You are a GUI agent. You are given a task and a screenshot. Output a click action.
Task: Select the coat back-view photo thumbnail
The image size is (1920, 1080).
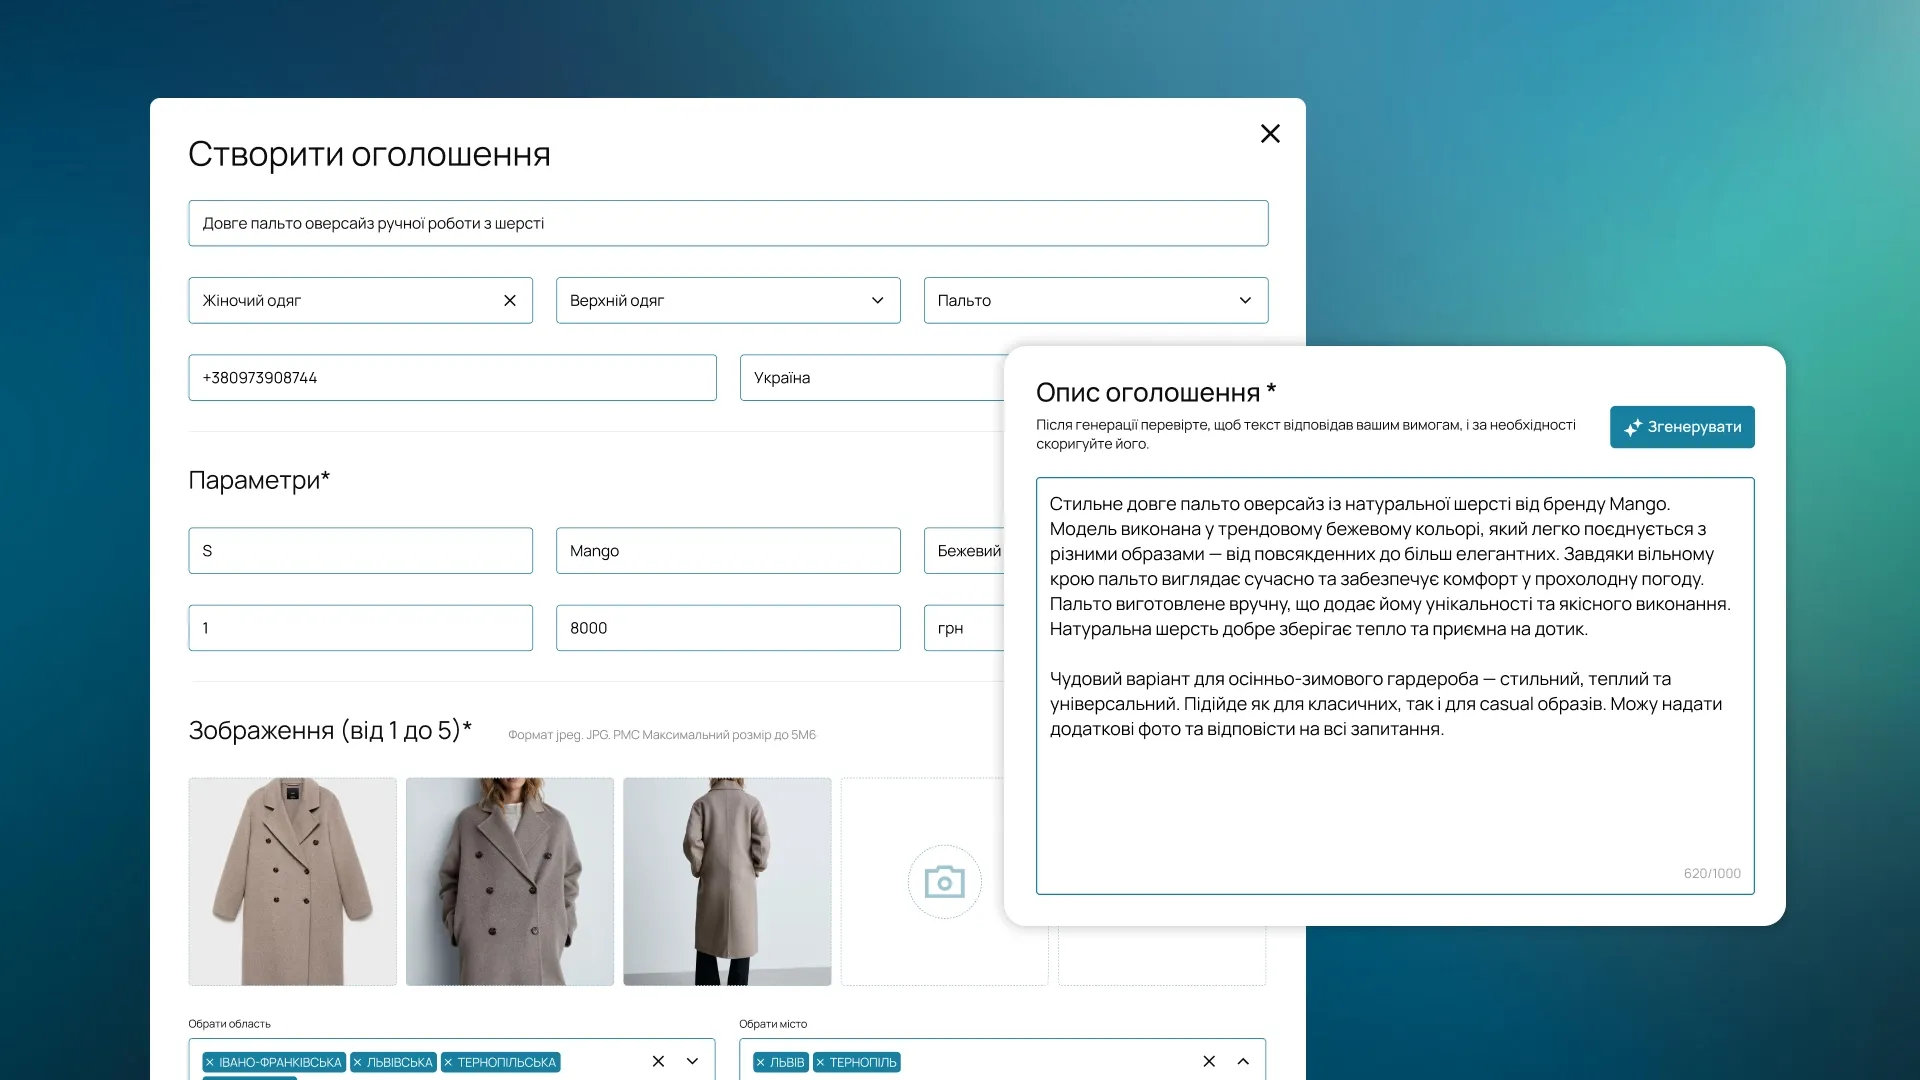(x=727, y=882)
